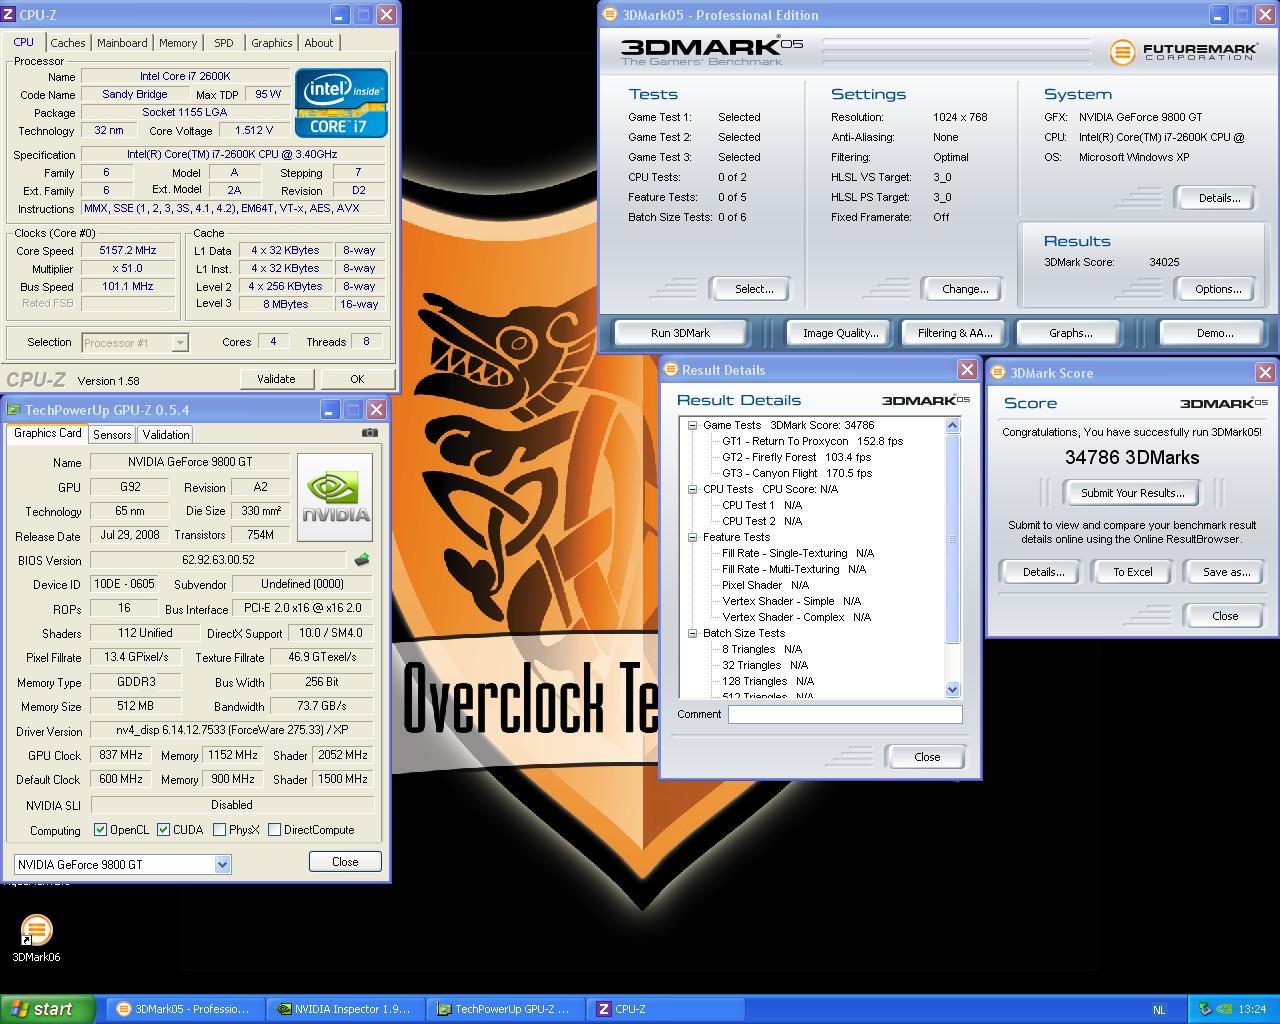
Task: Take GPU-Z screenshot with camera icon
Action: pyautogui.click(x=370, y=433)
